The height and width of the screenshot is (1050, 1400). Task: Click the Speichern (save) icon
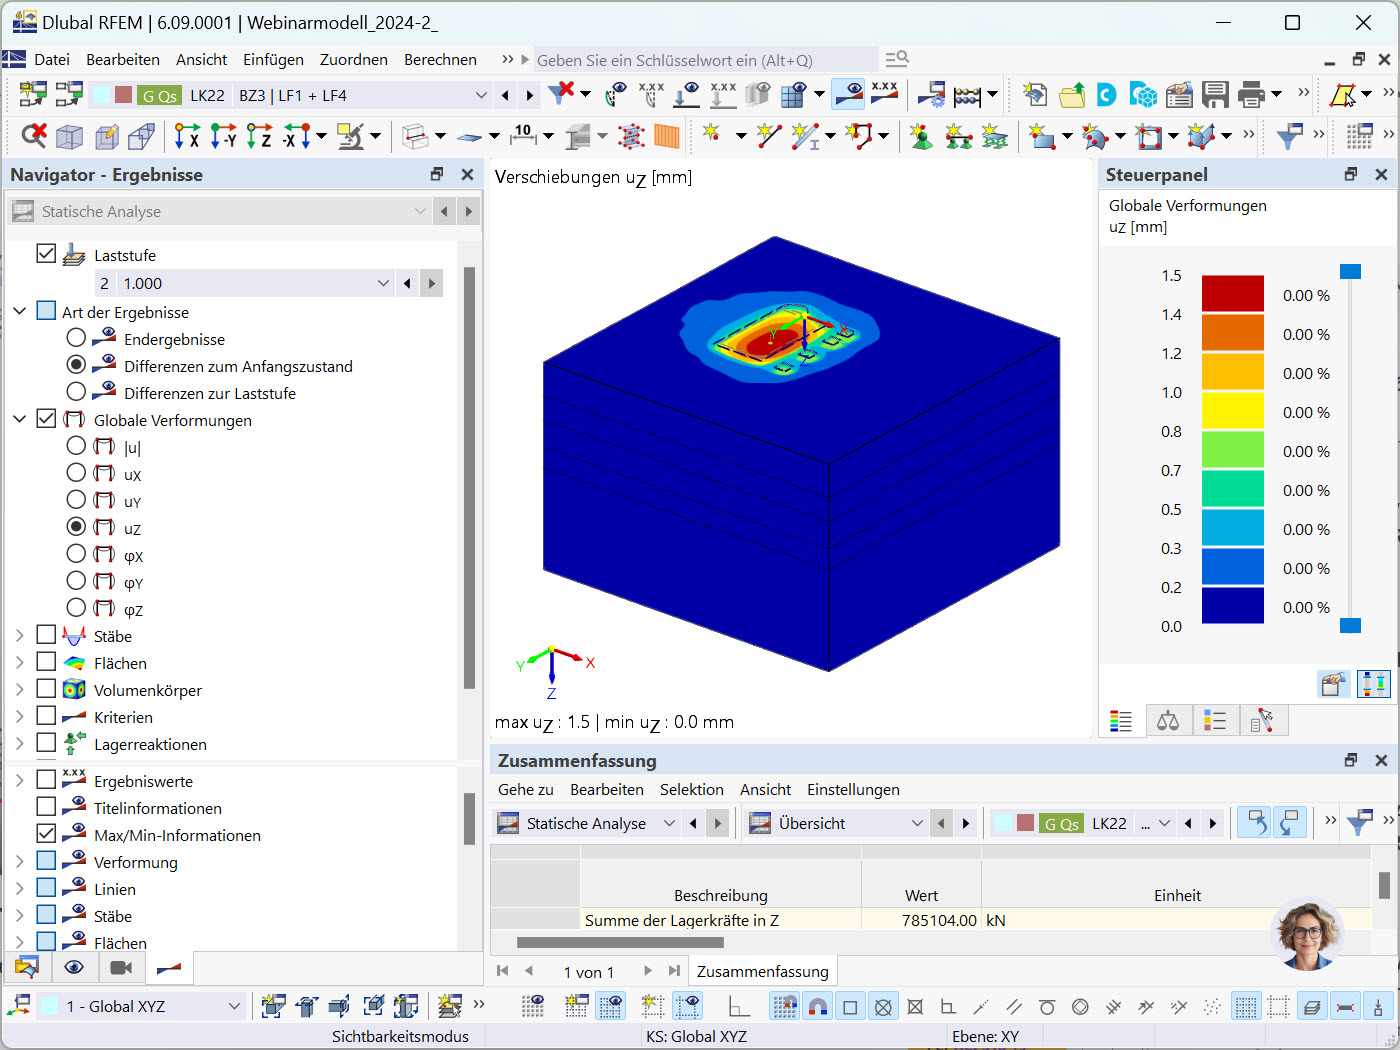coord(1214,95)
